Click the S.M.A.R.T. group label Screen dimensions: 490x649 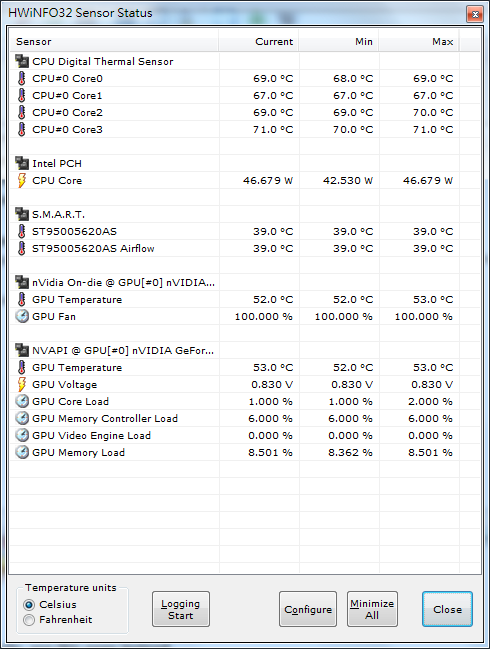(x=58, y=214)
